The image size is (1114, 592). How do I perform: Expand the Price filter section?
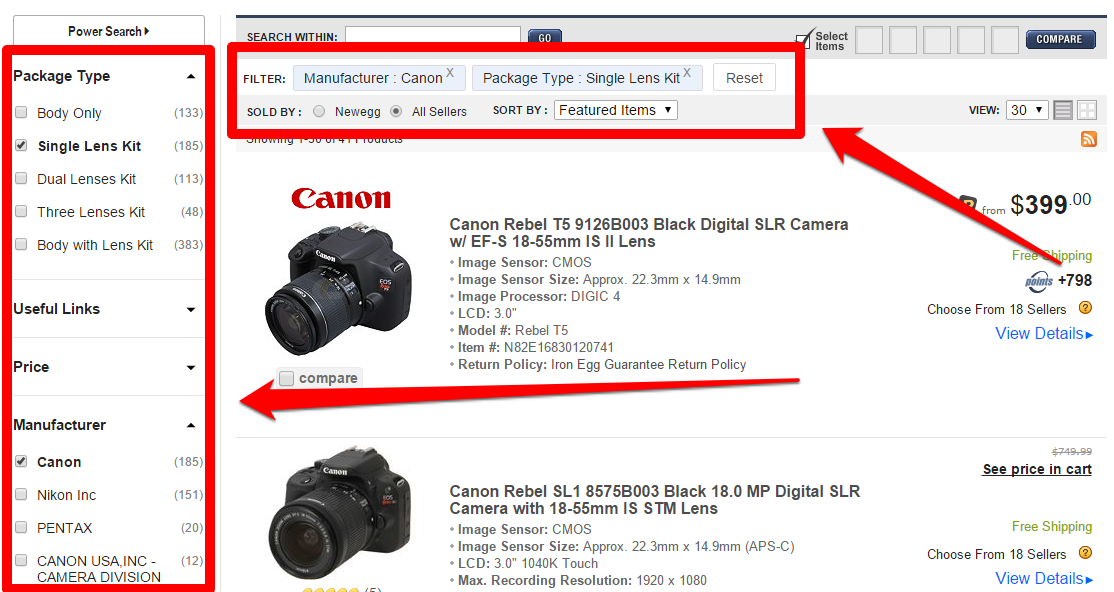(x=190, y=367)
